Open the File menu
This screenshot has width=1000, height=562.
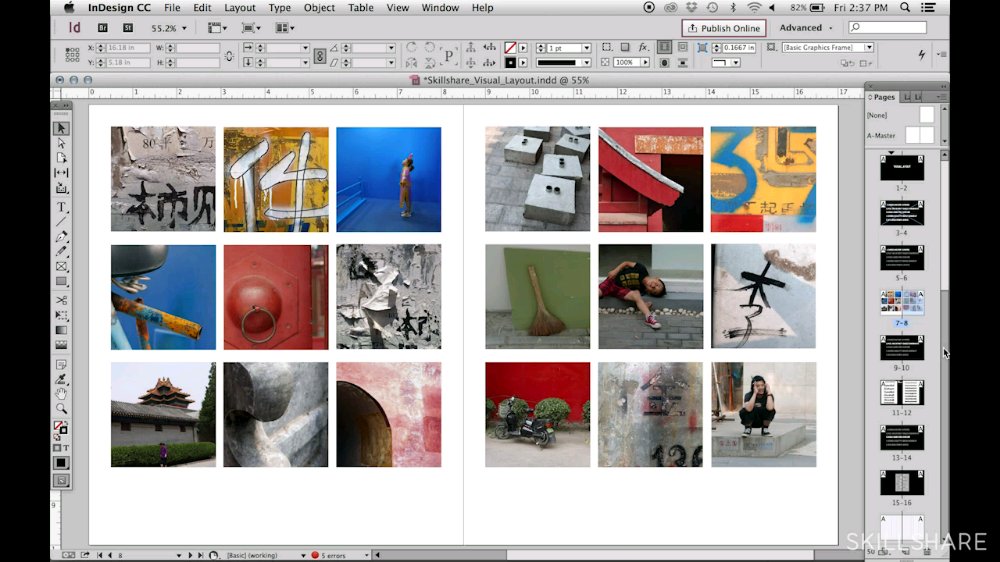172,8
